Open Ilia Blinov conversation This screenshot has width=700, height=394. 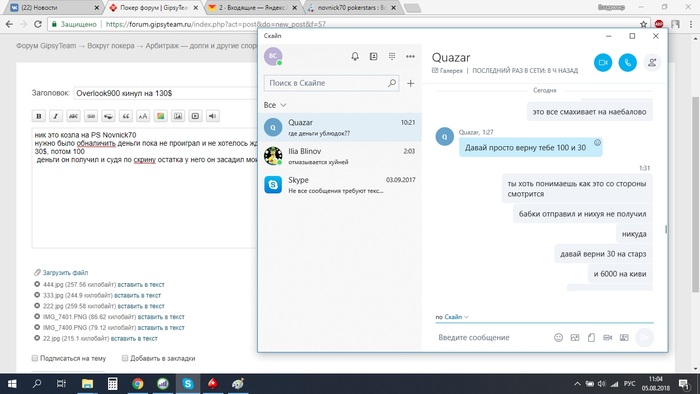340,156
